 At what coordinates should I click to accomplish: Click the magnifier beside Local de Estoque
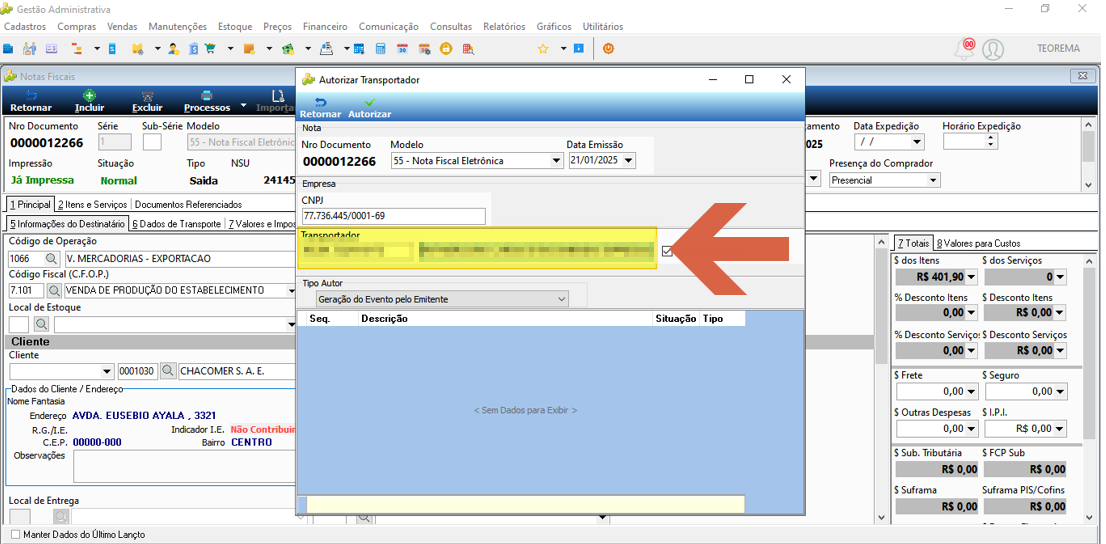click(41, 324)
